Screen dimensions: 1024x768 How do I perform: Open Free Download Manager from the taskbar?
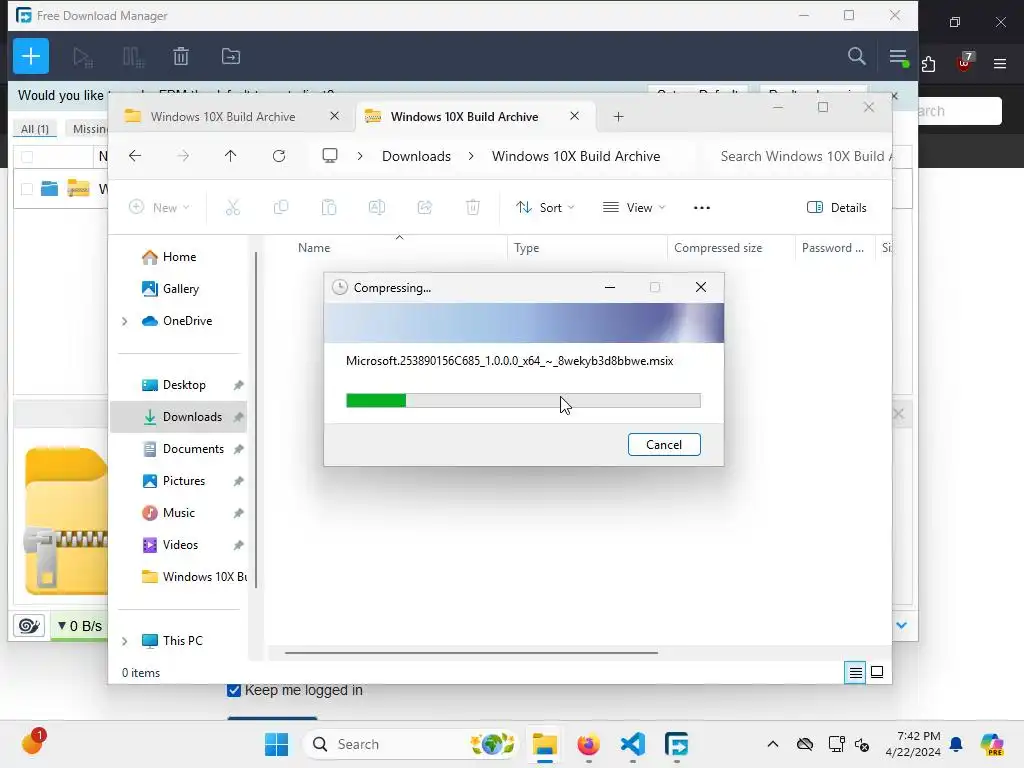pos(677,744)
